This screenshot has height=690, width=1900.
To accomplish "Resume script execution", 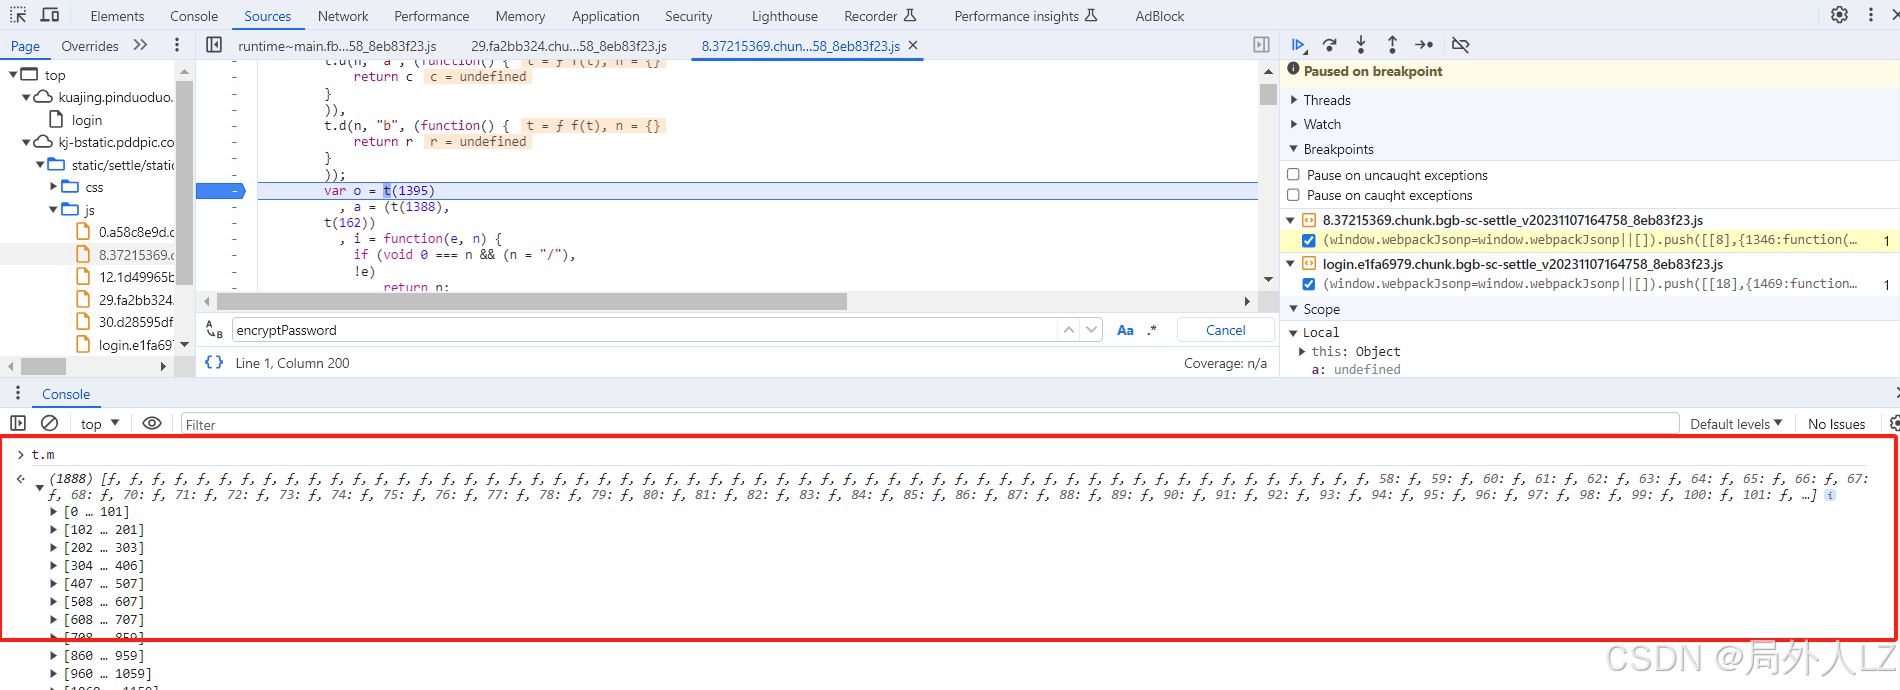I will 1299,45.
